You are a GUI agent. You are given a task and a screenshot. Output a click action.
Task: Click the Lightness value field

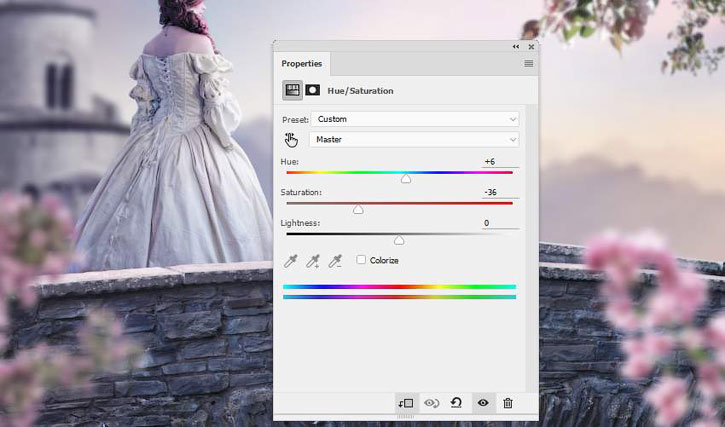pyautogui.click(x=500, y=223)
